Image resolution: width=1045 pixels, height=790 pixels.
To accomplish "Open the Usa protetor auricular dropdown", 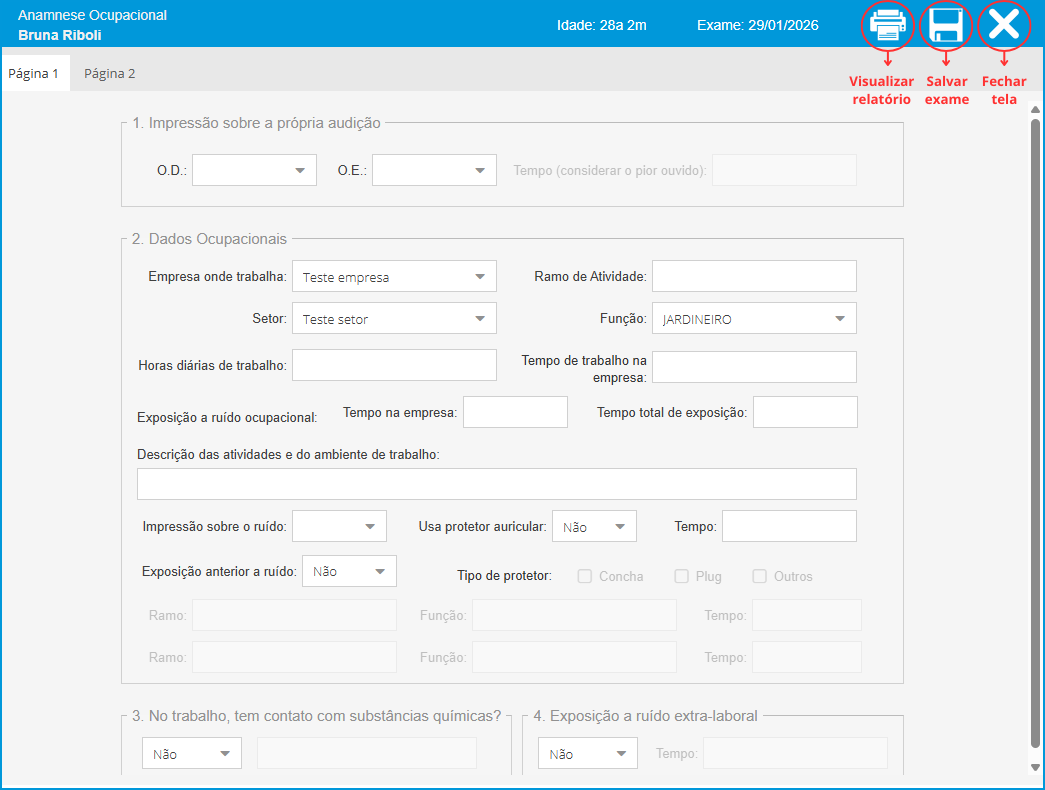I will [594, 526].
